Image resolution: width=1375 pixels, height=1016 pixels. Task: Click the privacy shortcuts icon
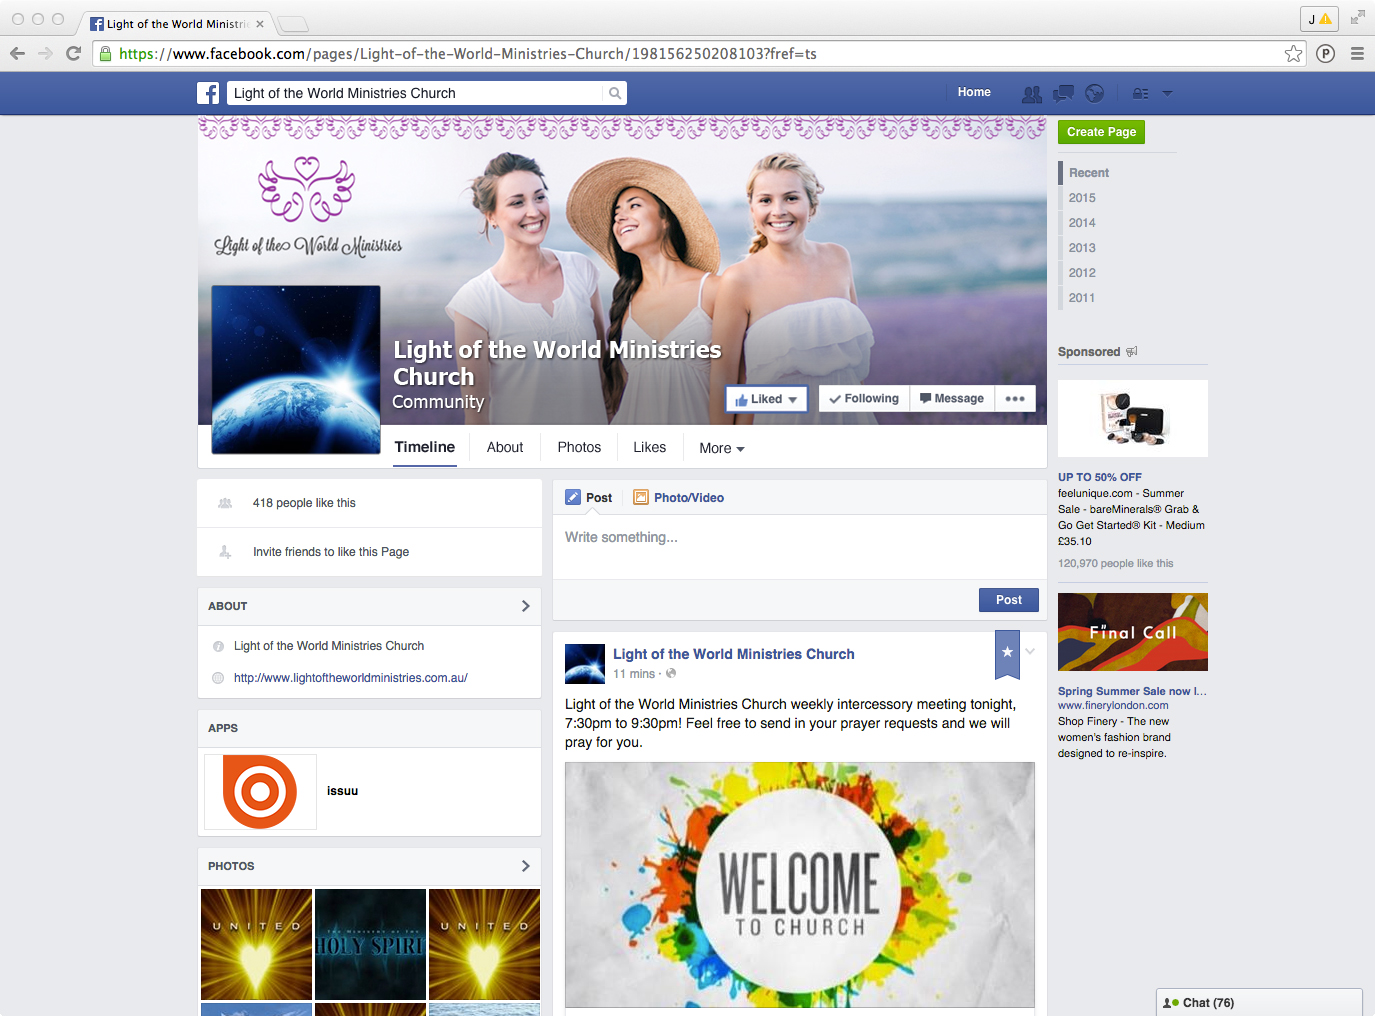[1140, 93]
